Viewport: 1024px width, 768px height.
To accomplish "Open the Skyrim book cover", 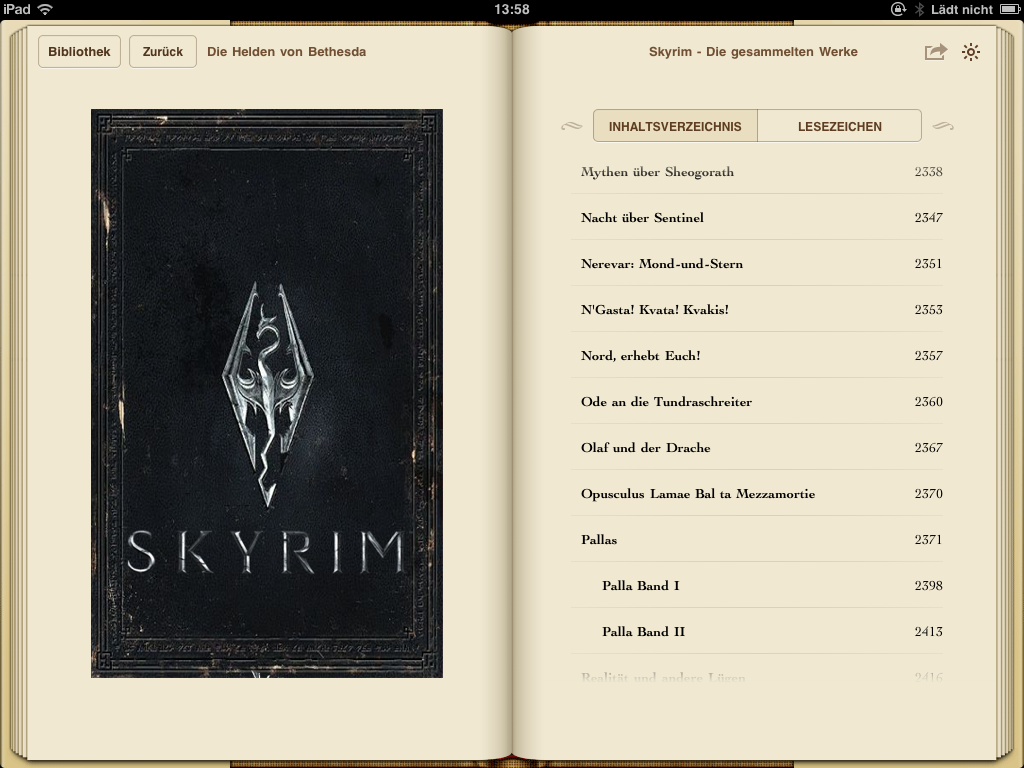I will (x=266, y=393).
